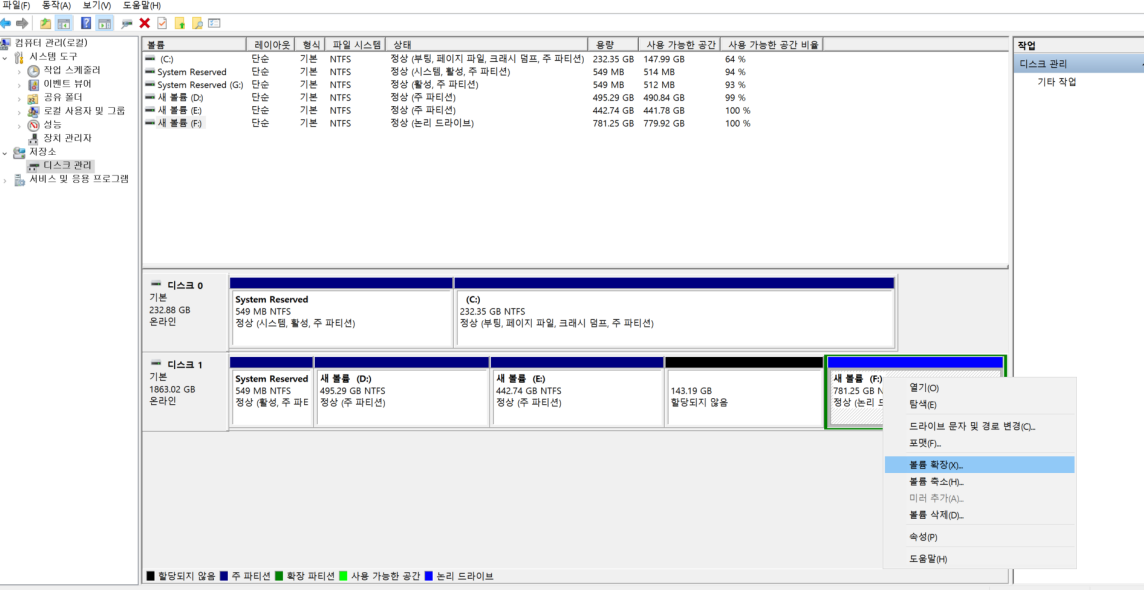The image size is (1144, 590).
Task: Click the red X delete toolbar icon
Action: pos(144,23)
